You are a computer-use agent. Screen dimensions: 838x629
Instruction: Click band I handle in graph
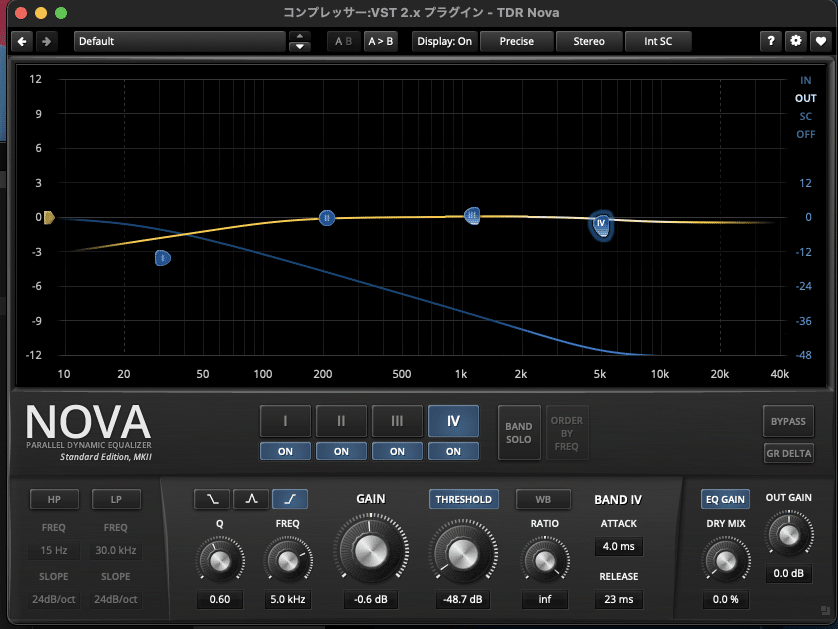point(162,258)
